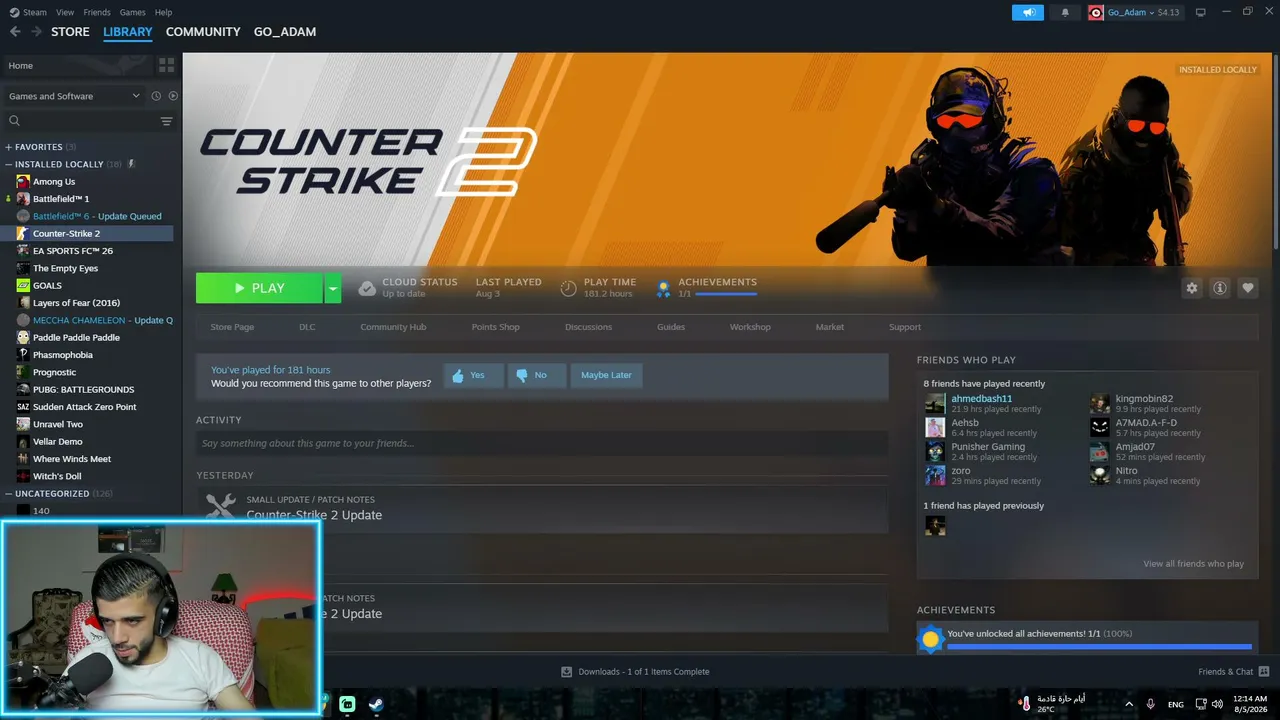The width and height of the screenshot is (1280, 720).
Task: Click the activity status input field
Action: coord(542,443)
